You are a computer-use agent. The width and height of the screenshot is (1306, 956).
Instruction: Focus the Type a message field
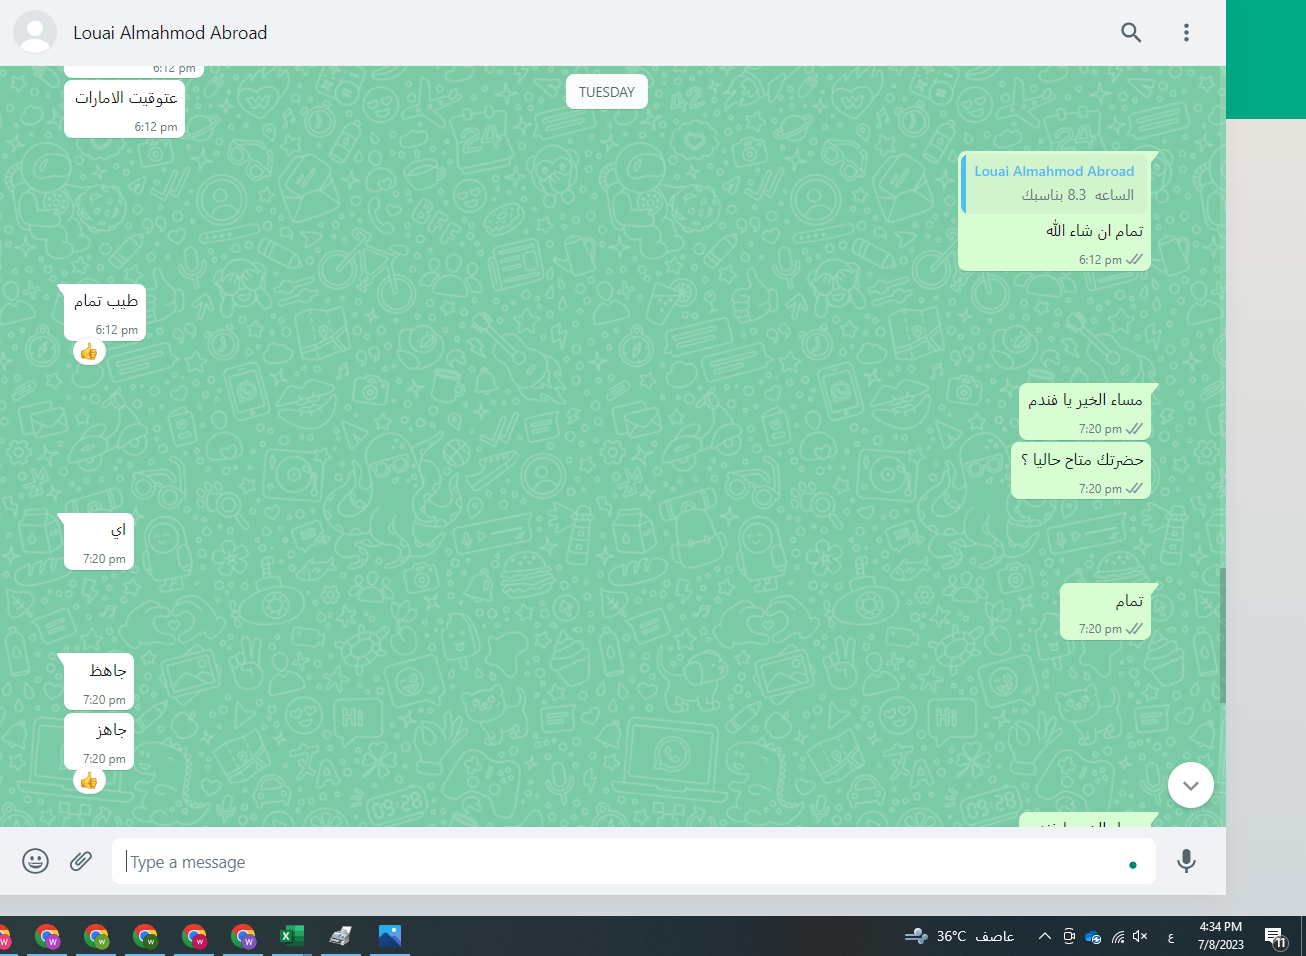(x=634, y=861)
